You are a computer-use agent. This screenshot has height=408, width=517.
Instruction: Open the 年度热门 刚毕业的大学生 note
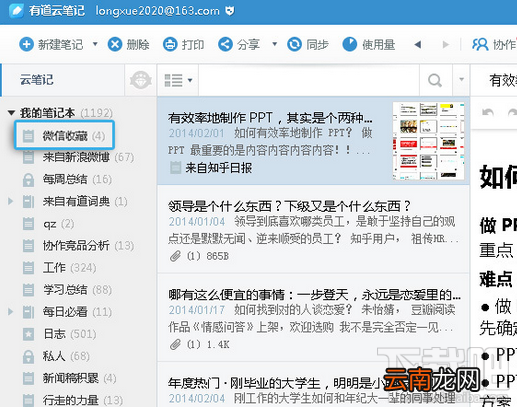pos(313,385)
